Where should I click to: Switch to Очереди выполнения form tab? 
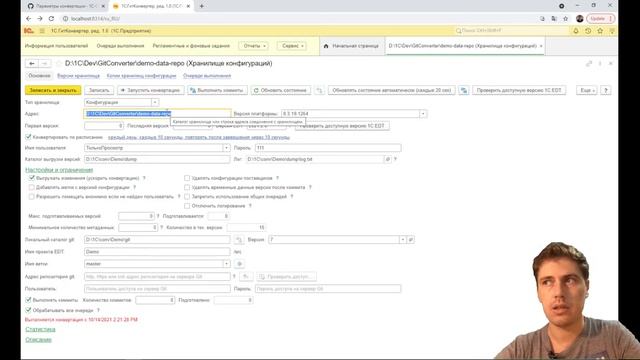[207, 76]
